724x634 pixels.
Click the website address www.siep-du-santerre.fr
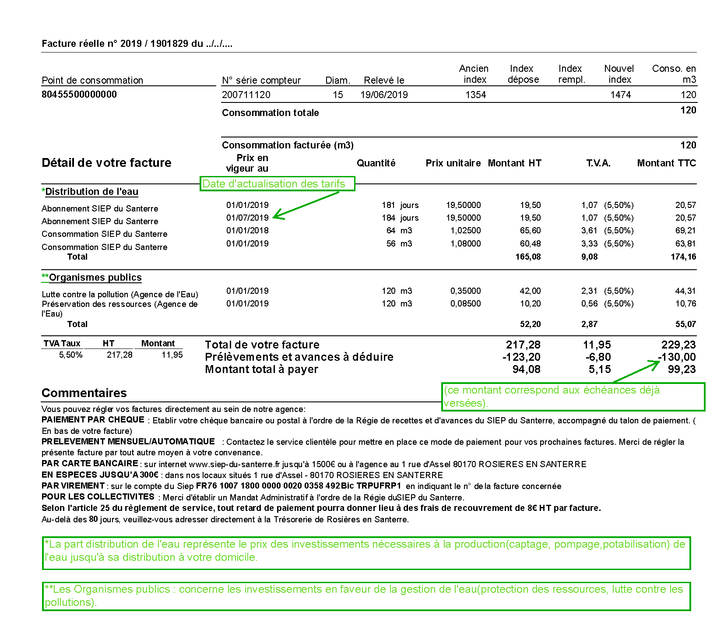pos(235,464)
